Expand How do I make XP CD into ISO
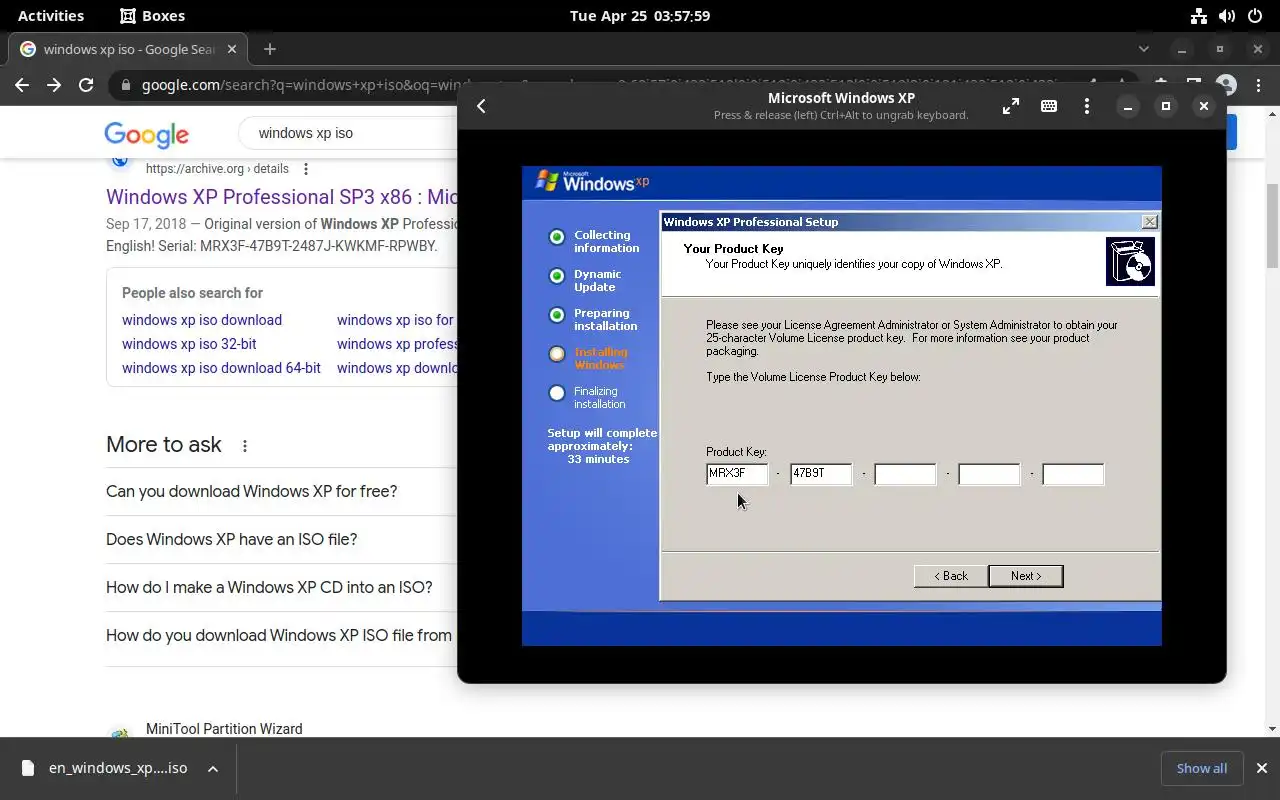1280x800 pixels. tap(281, 587)
